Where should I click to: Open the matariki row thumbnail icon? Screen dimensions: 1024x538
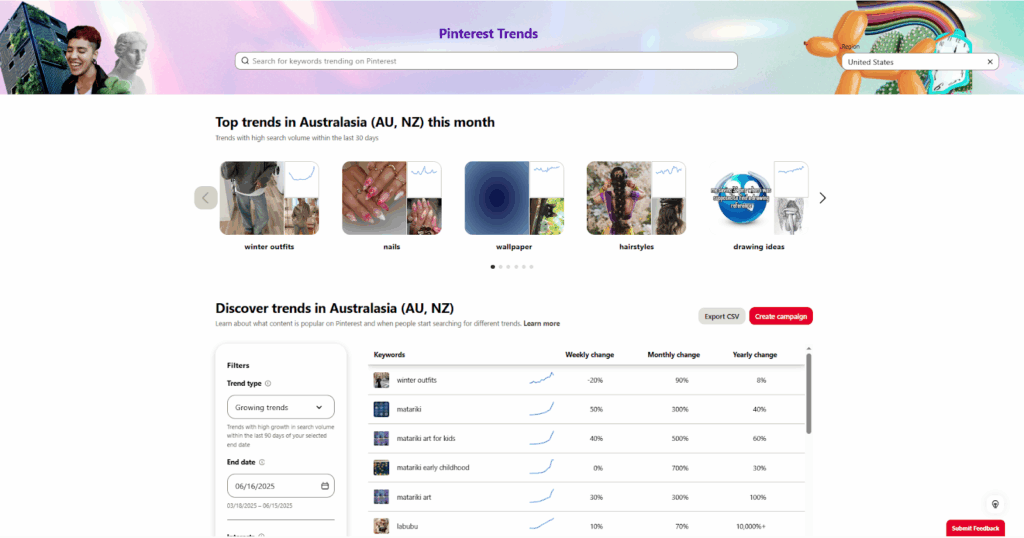click(381, 409)
